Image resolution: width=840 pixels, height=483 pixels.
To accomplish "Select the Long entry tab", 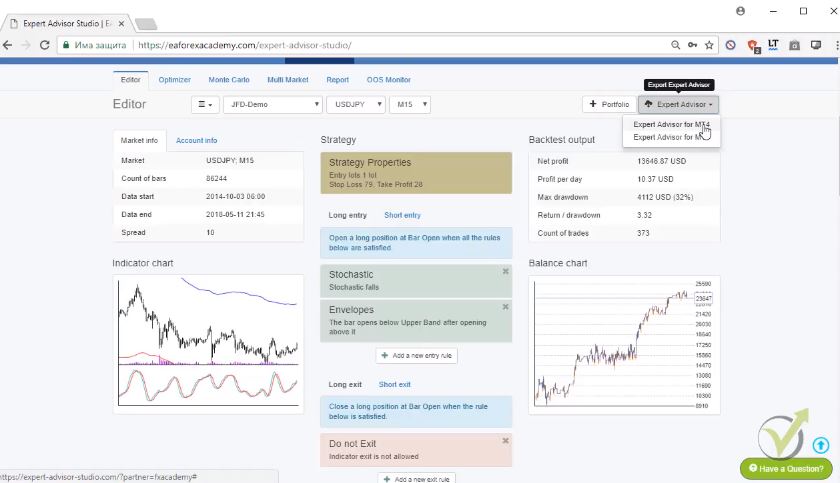I will click(348, 215).
